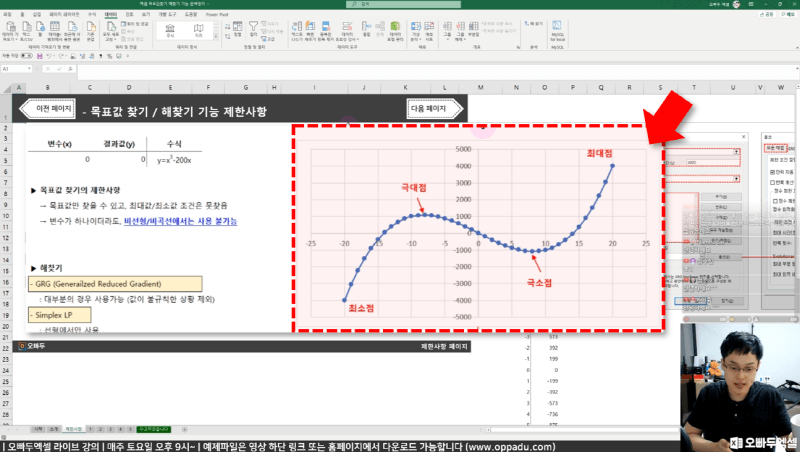Click the Solver (해 찾기) button in ribbon

pos(534,24)
